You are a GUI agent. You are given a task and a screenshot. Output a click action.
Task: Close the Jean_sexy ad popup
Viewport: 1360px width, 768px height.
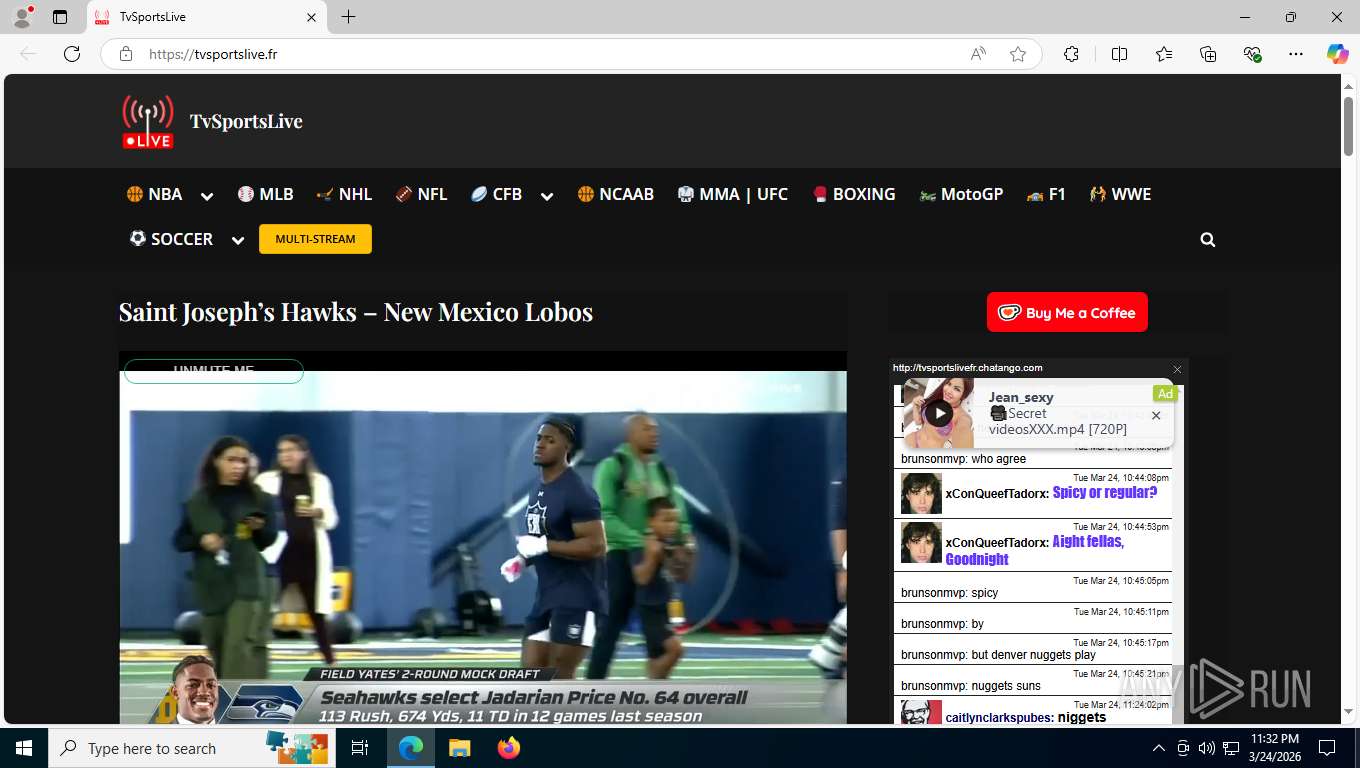pos(1156,415)
